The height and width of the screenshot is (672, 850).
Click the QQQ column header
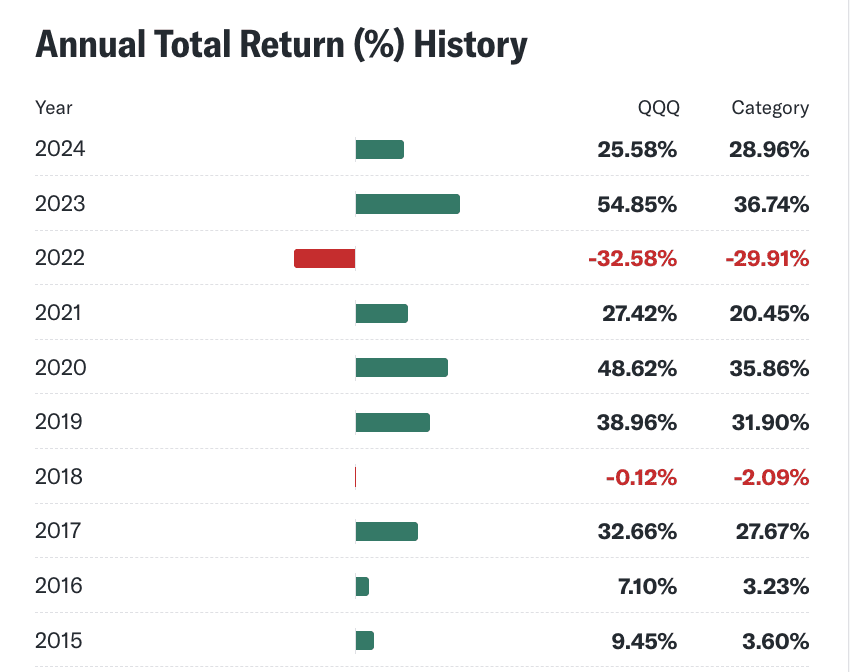(x=657, y=108)
